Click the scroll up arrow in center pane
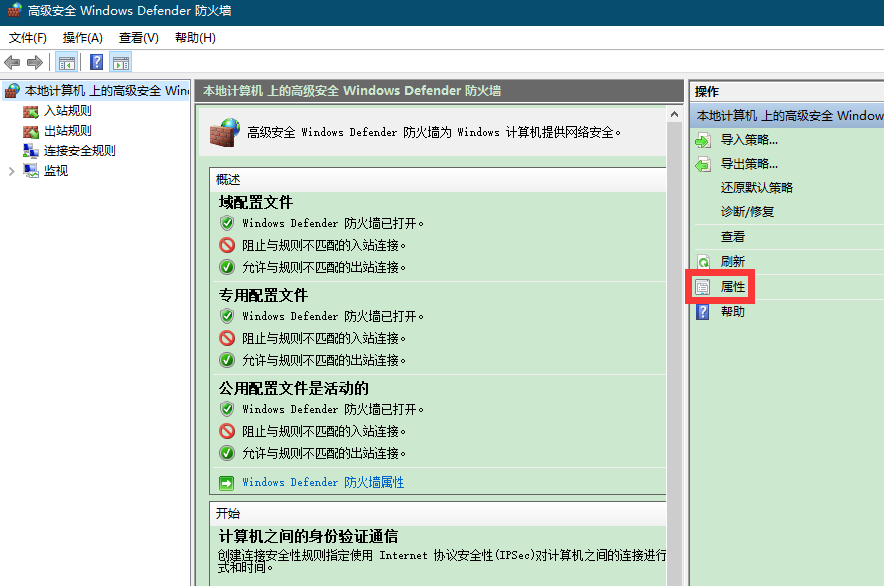Viewport: 884px width, 586px height. [x=674, y=114]
